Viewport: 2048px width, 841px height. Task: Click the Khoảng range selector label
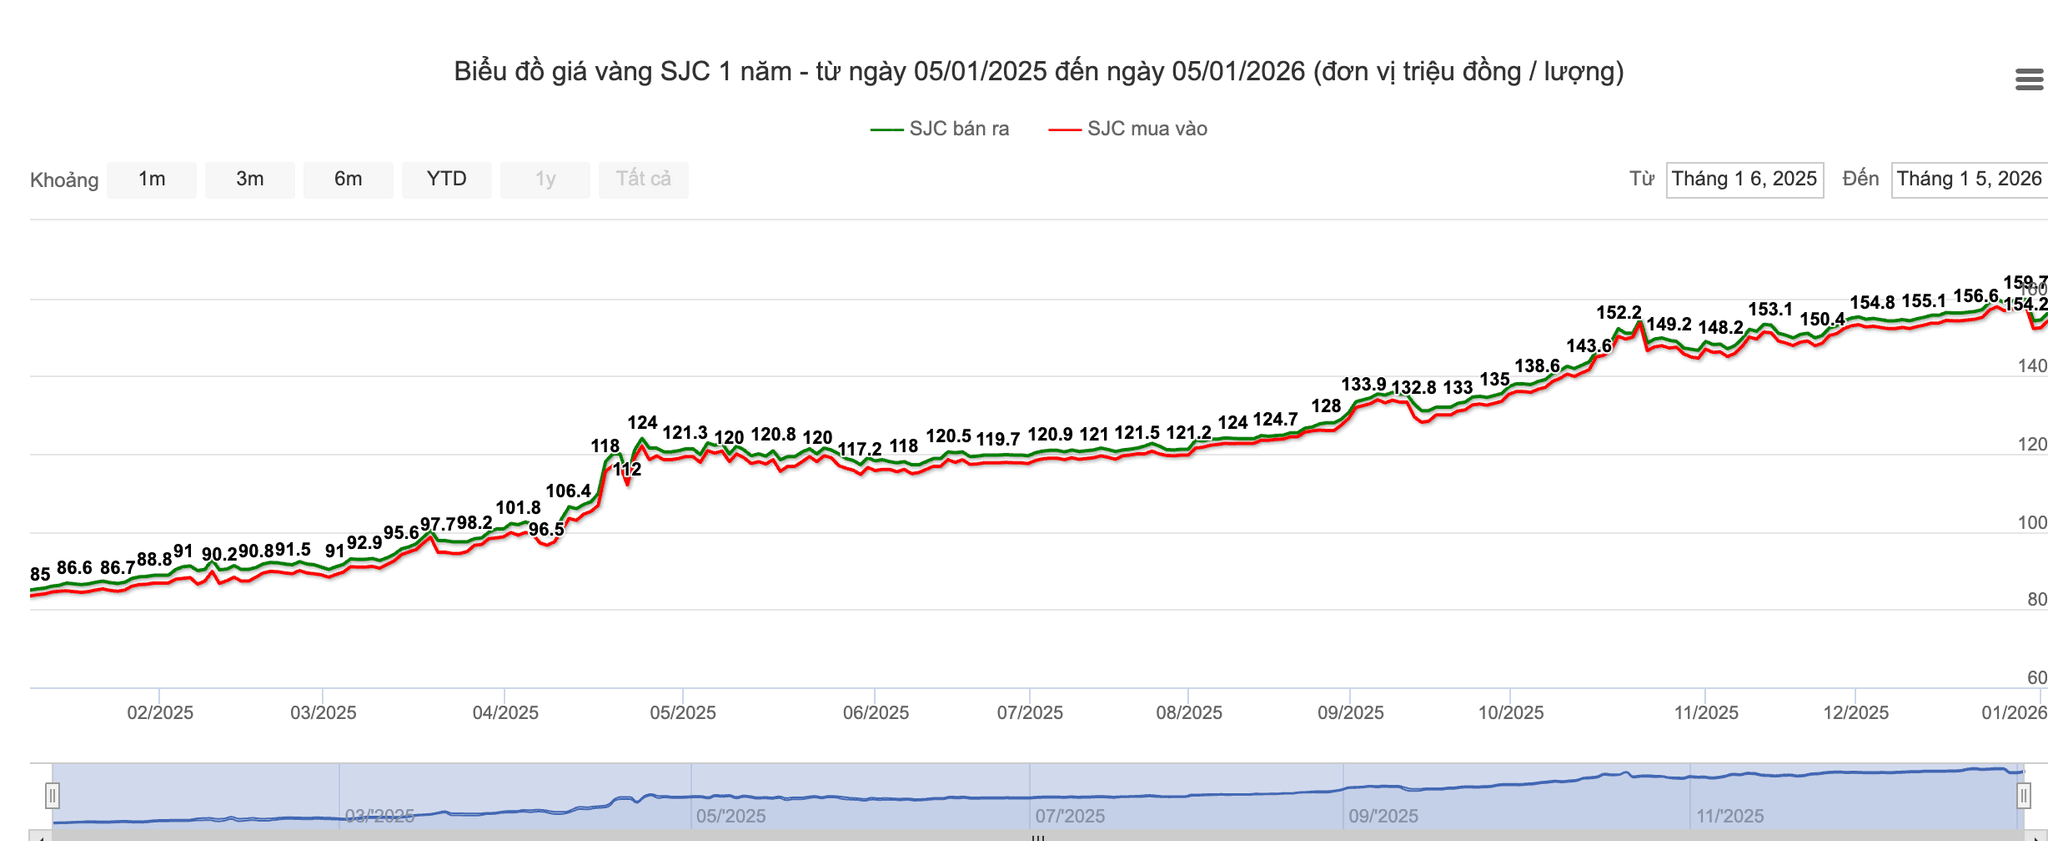click(64, 181)
